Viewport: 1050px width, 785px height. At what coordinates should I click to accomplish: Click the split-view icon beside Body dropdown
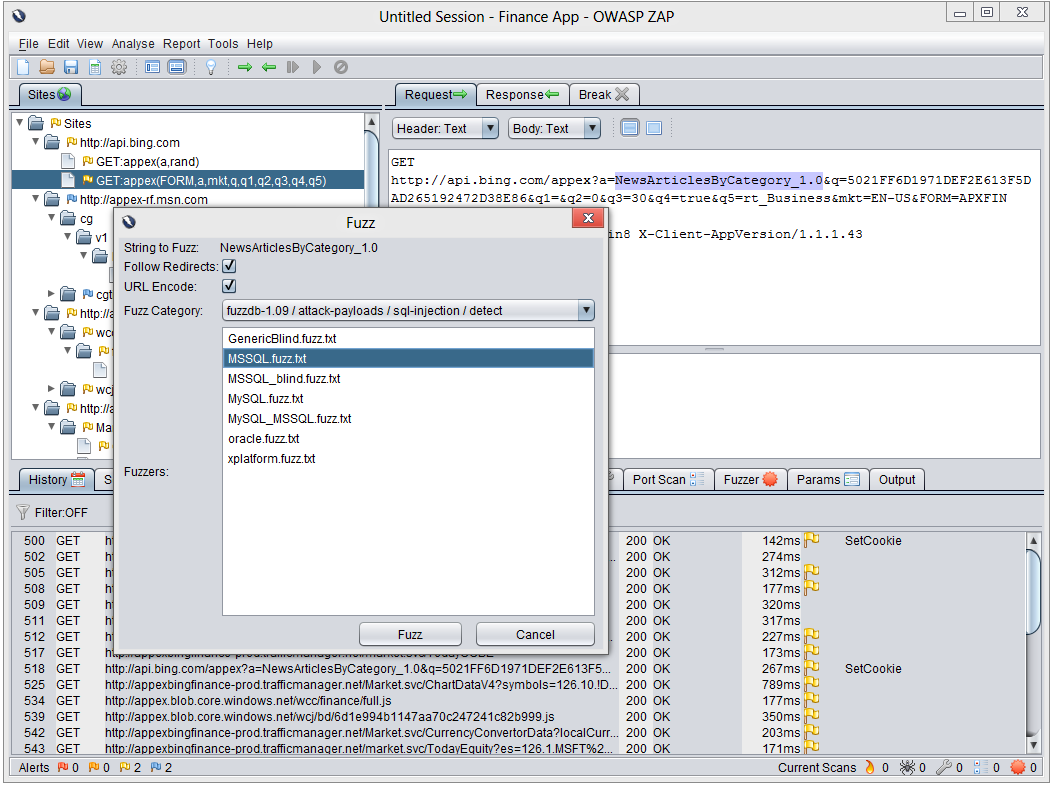[x=630, y=128]
